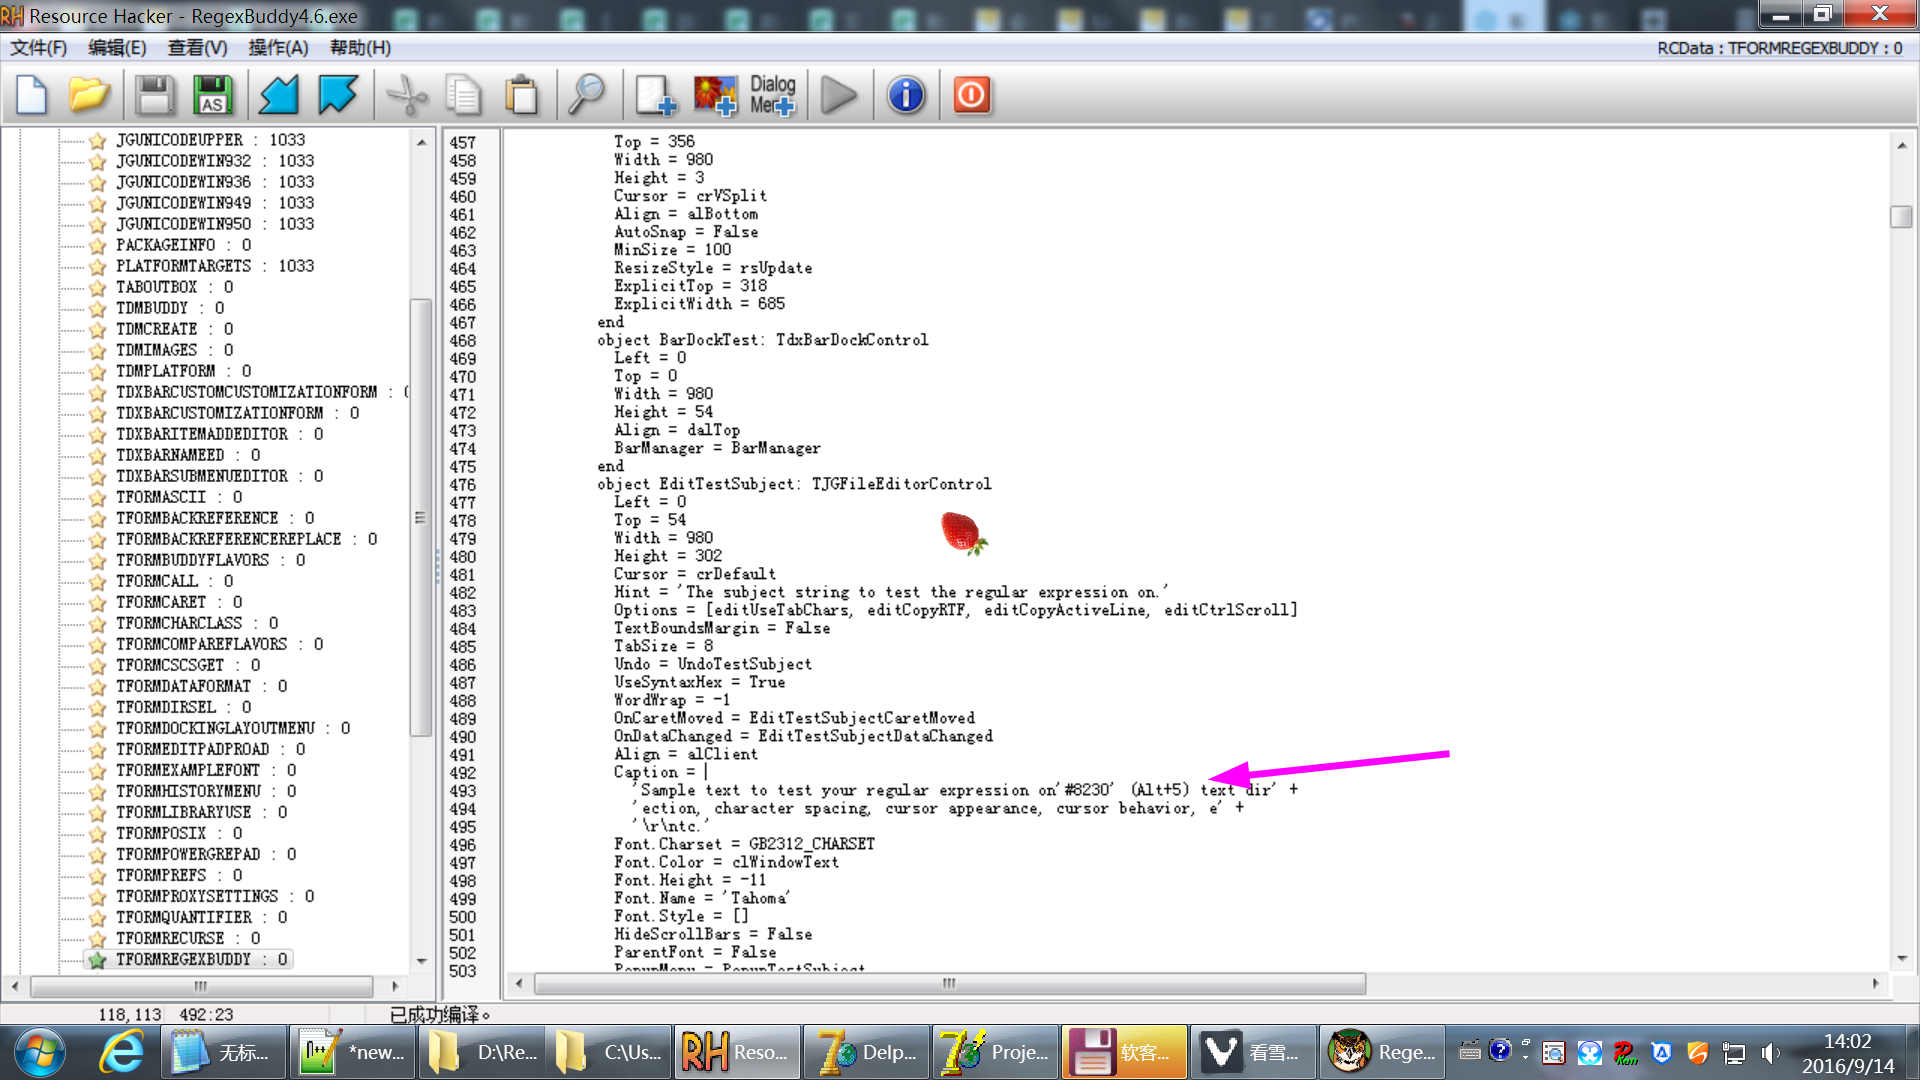
Task: Click the Find magnifier icon
Action: pos(586,95)
